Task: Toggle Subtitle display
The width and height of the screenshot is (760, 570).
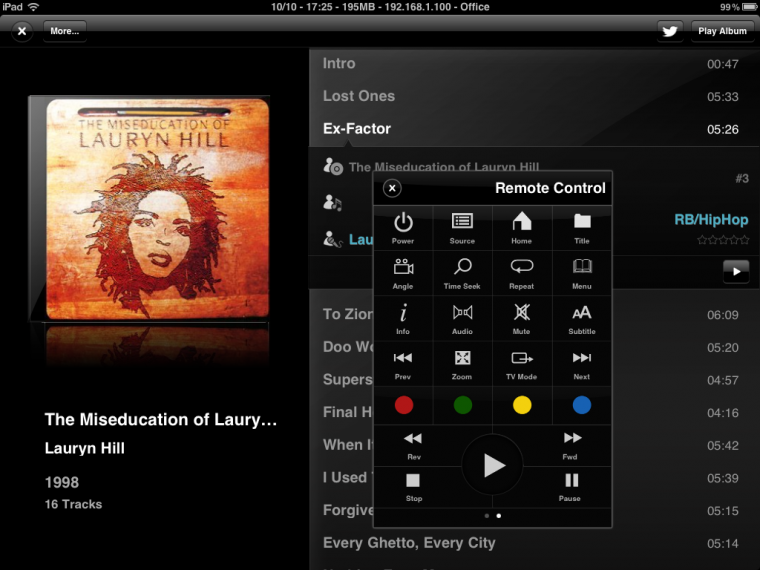Action: coord(581,317)
